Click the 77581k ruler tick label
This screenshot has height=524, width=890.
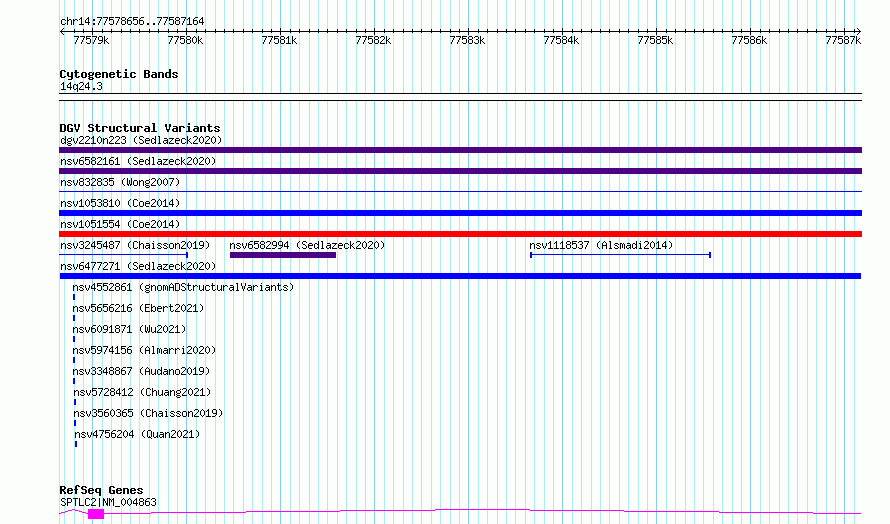[x=279, y=40]
